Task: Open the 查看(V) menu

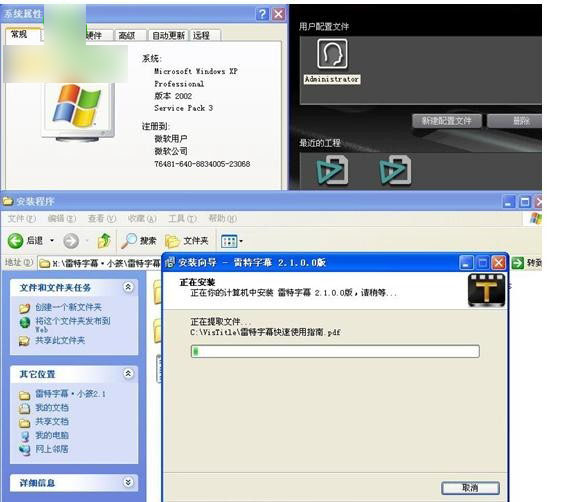Action: click(102, 219)
